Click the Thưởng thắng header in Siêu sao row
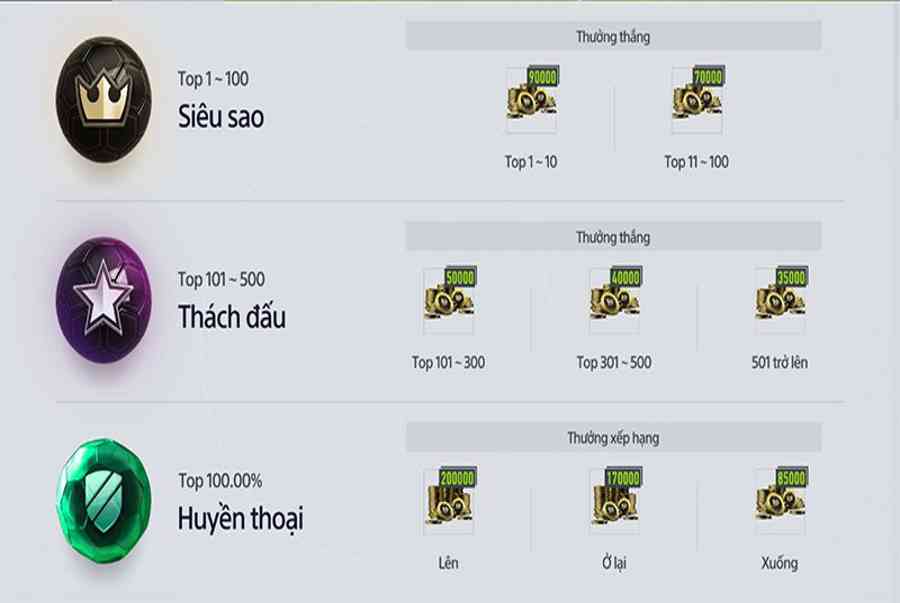Viewport: 900px width, 603px height. point(614,36)
